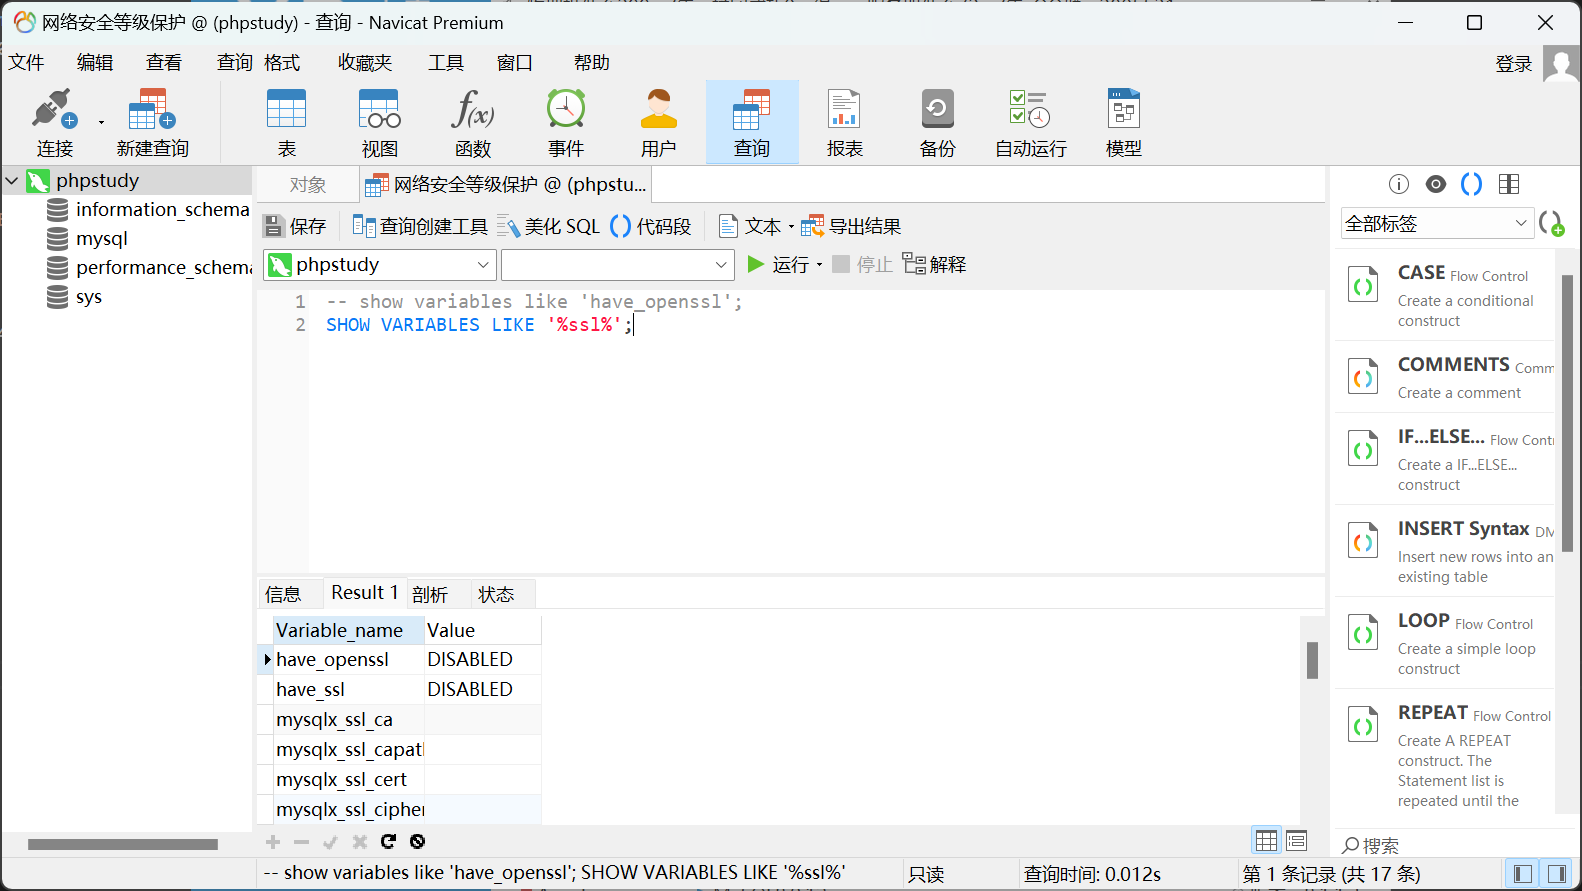This screenshot has width=1582, height=891.
Task: Click the layout split icon in right panel
Action: click(x=1509, y=184)
